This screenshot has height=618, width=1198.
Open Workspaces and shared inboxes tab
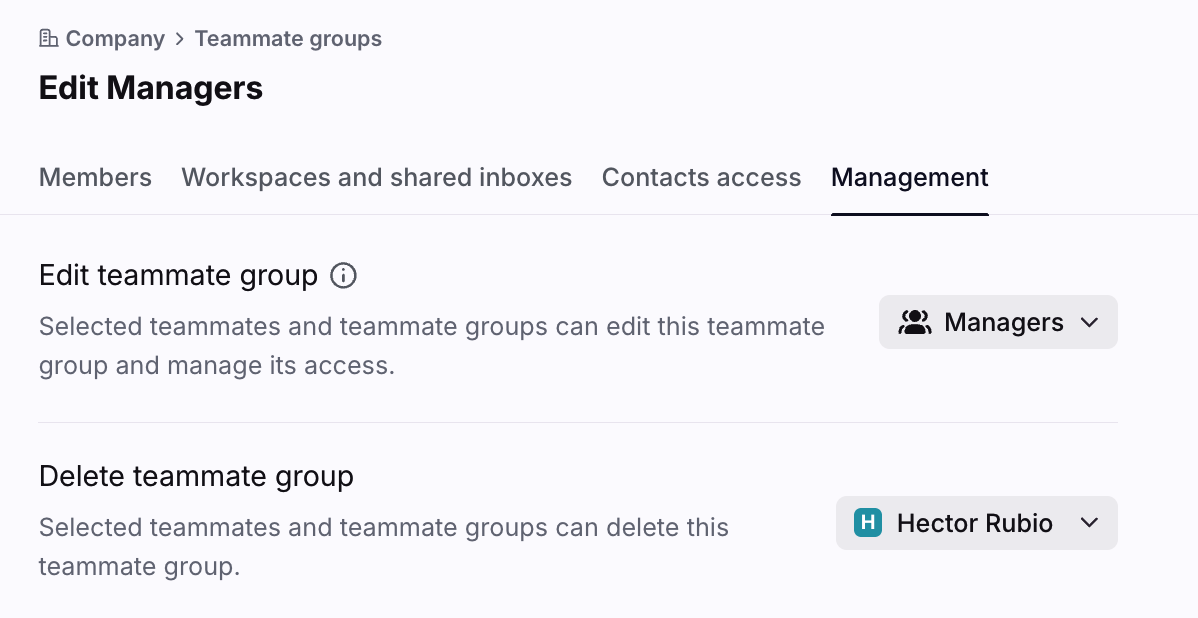click(376, 178)
